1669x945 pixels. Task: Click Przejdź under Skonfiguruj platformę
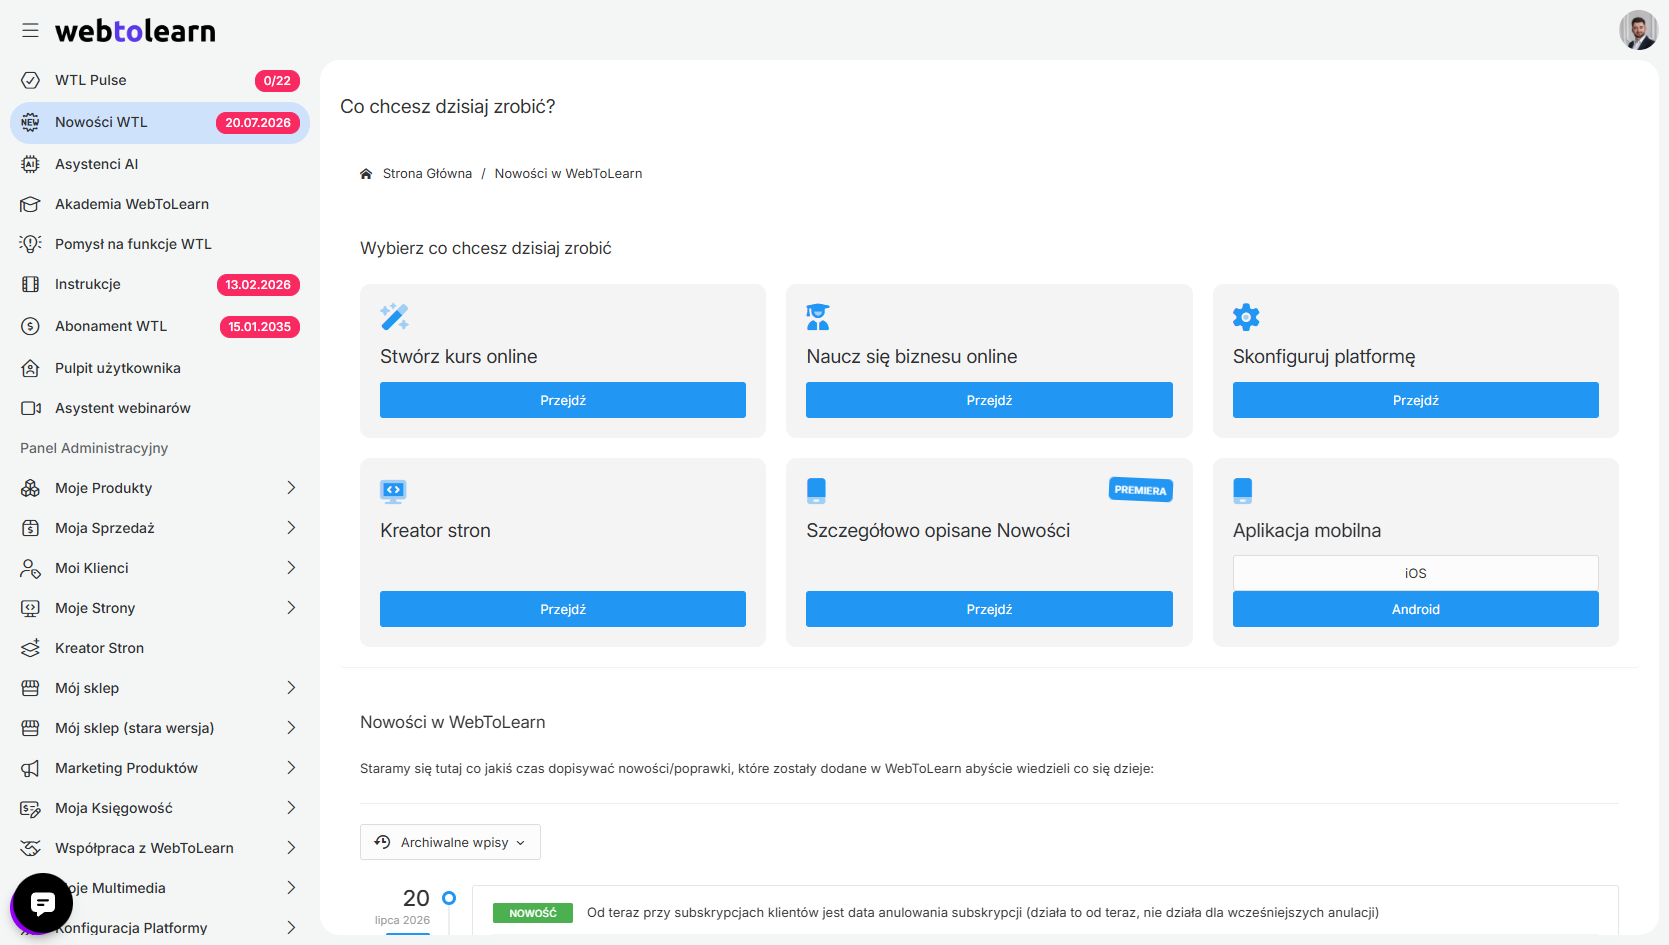tap(1416, 400)
